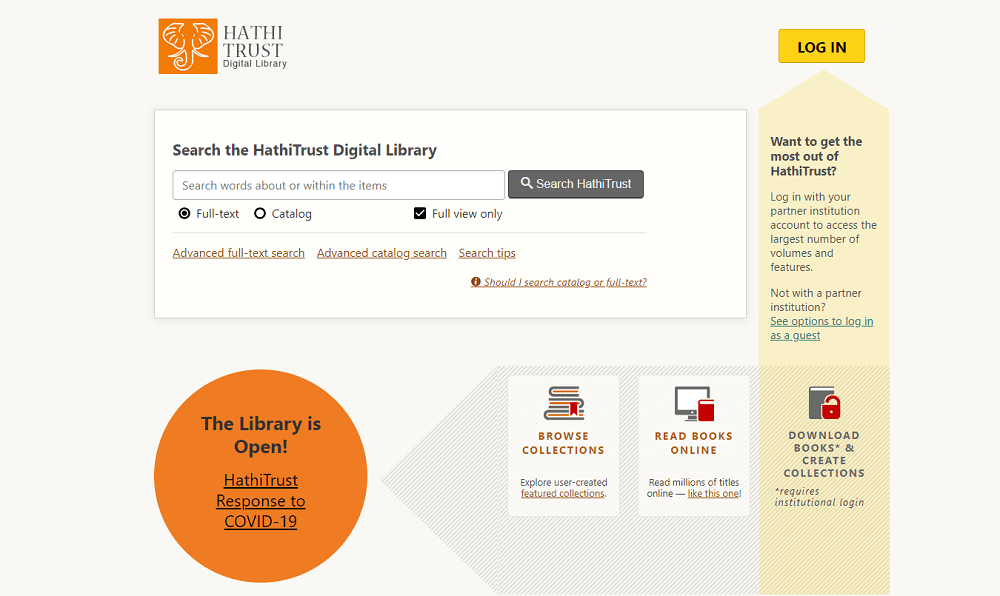Open the Search tips link
This screenshot has width=1000, height=596.
coord(487,253)
